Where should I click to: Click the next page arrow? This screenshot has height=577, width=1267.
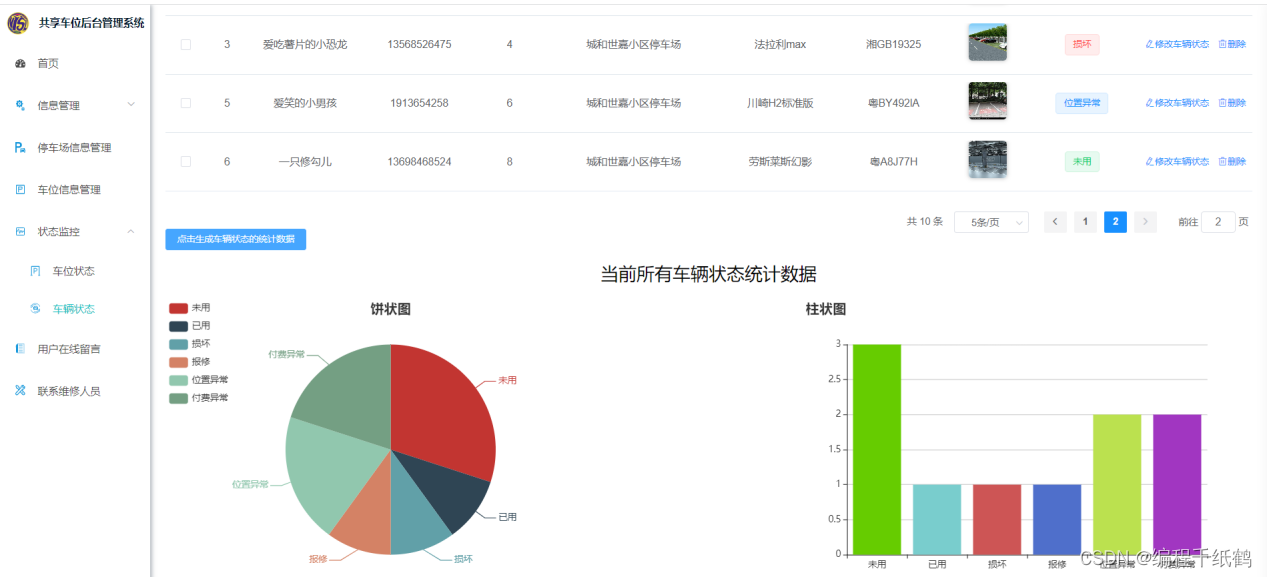[1145, 222]
